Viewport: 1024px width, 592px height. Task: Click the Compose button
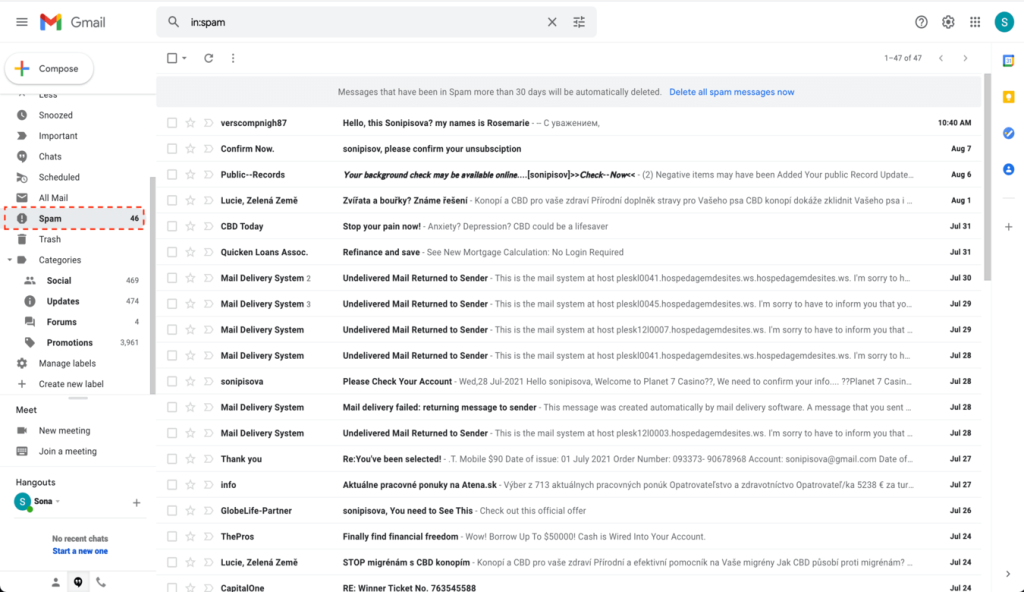point(49,68)
